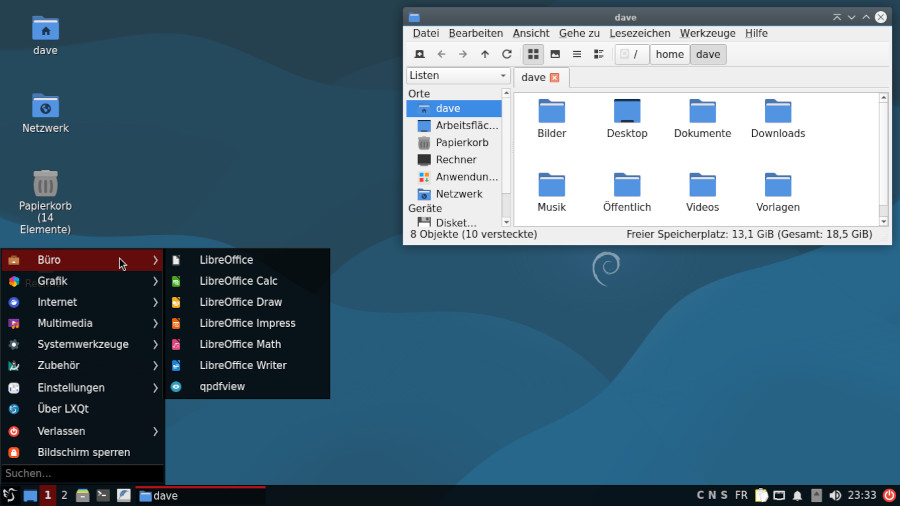Go back in file manager history
This screenshot has height=506, width=900.
pos(441,55)
